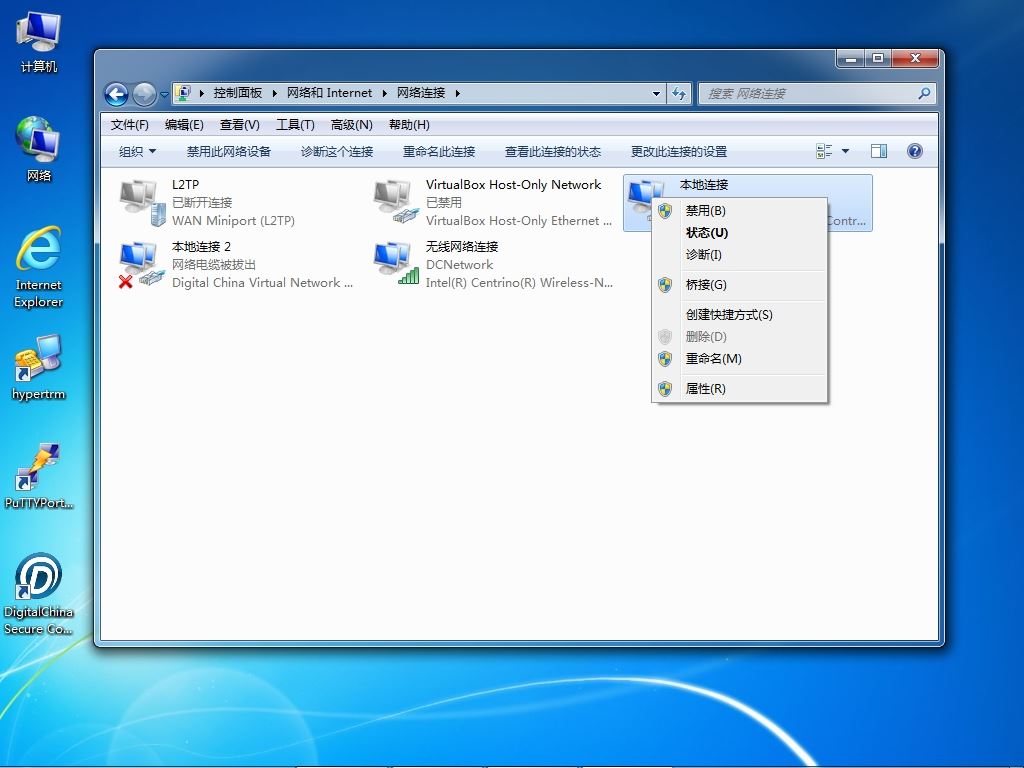
Task: Click the address bar location icon
Action: pyautogui.click(x=184, y=93)
